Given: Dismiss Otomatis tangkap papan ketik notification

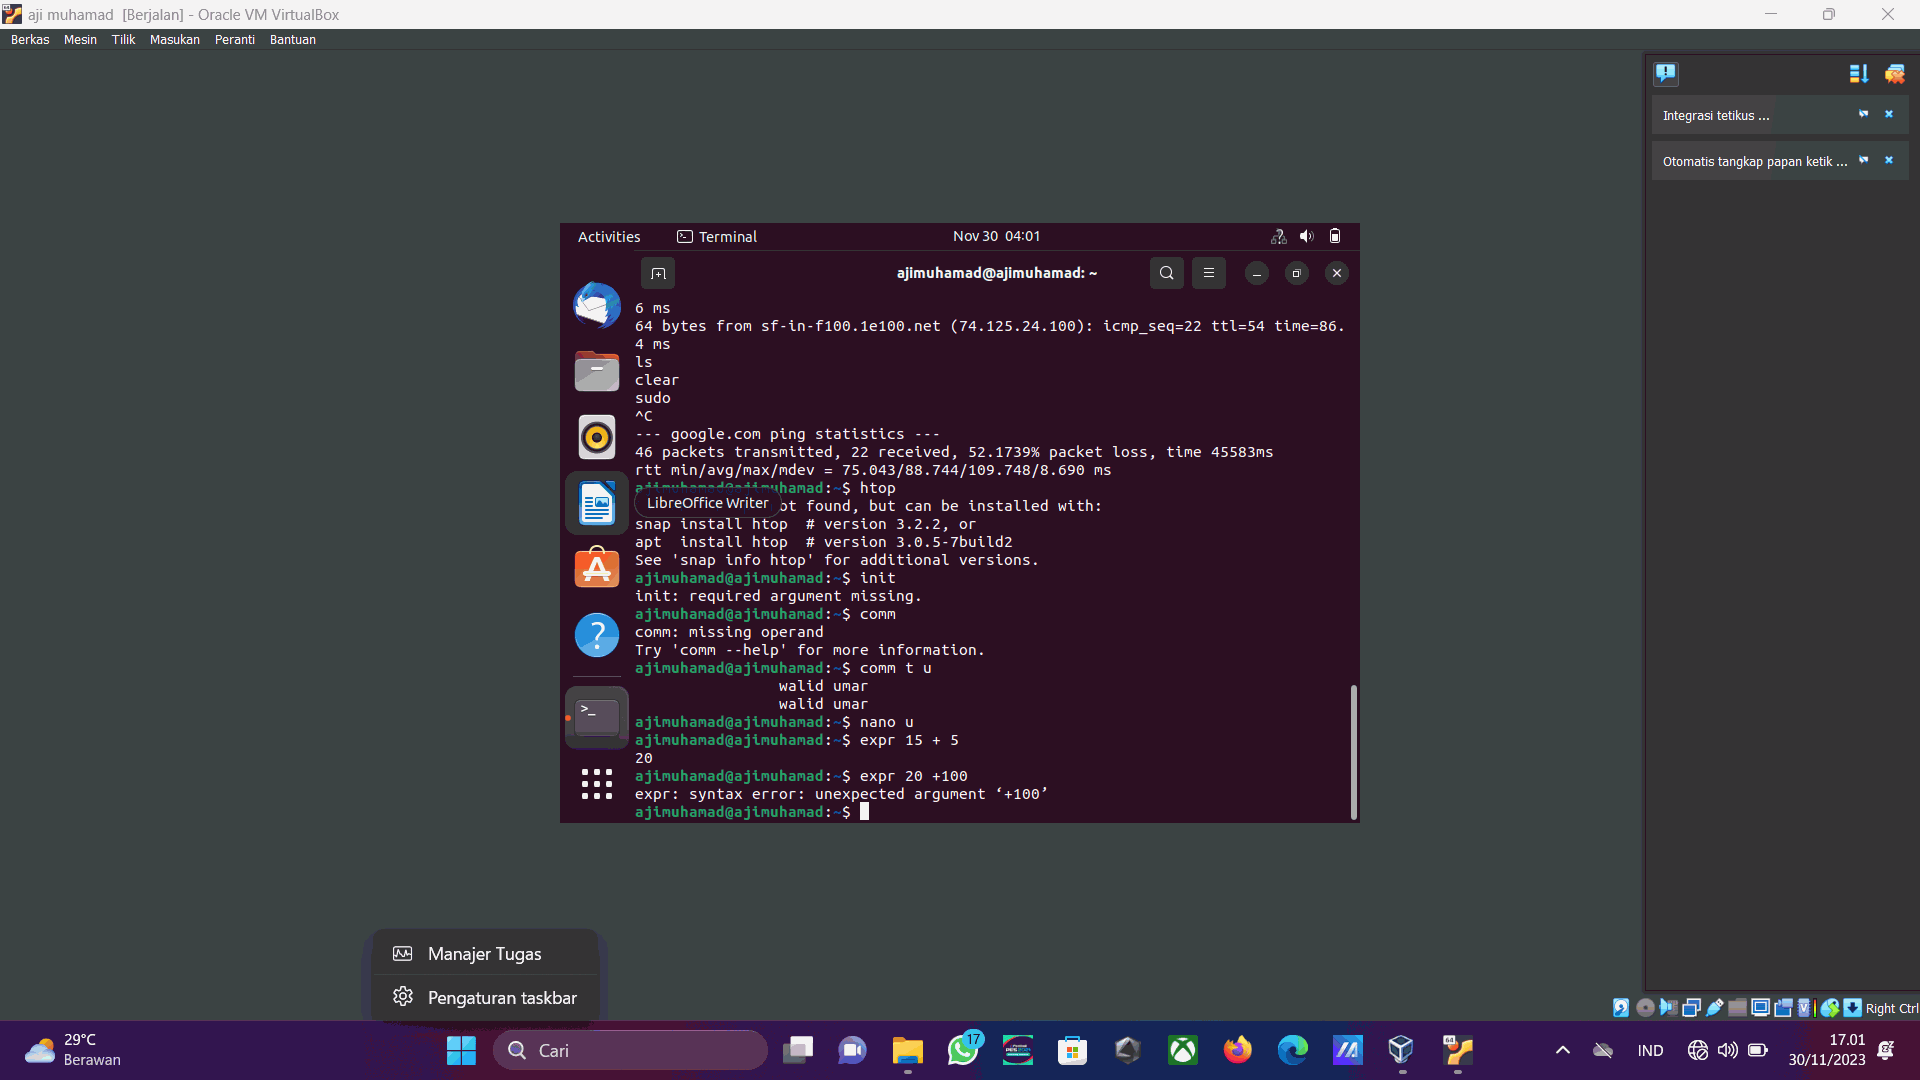Looking at the screenshot, I should 1889,160.
